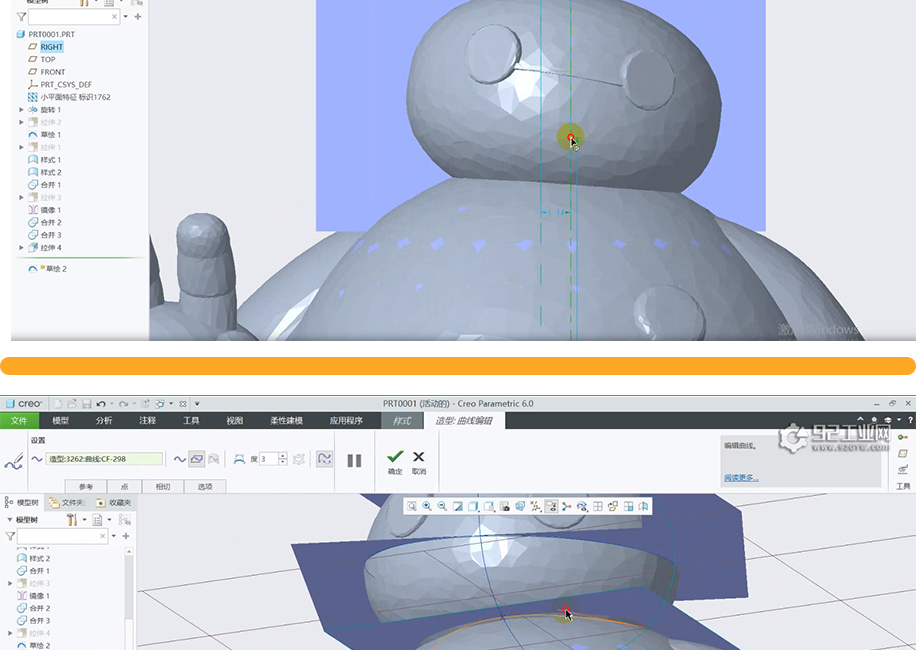This screenshot has height=650, width=916.
Task: Open the 收藏夹 navigator tab
Action: coord(114,502)
